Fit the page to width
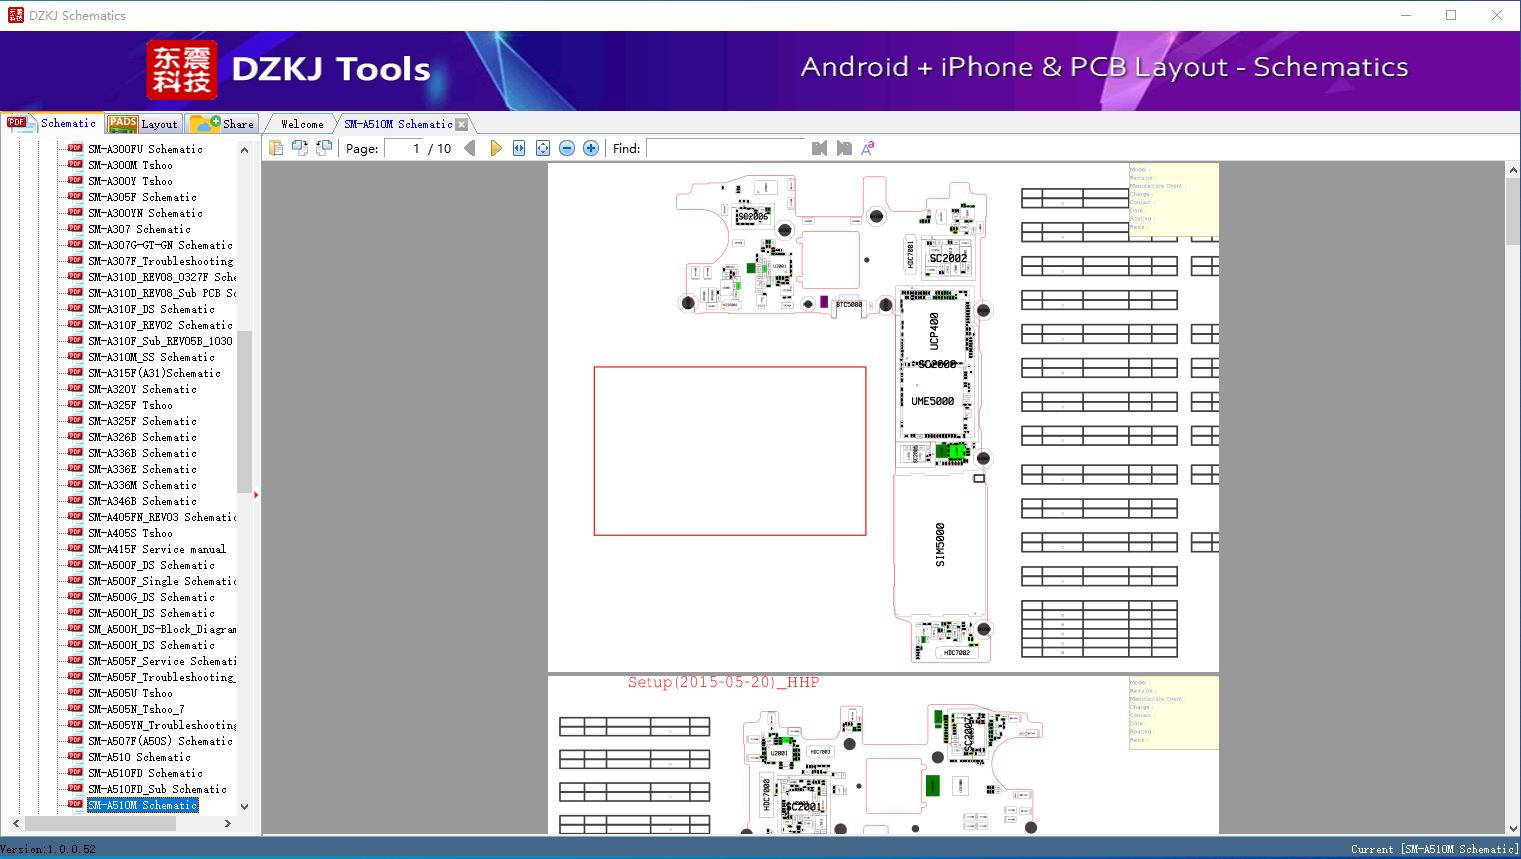This screenshot has height=859, width=1521. pos(519,148)
